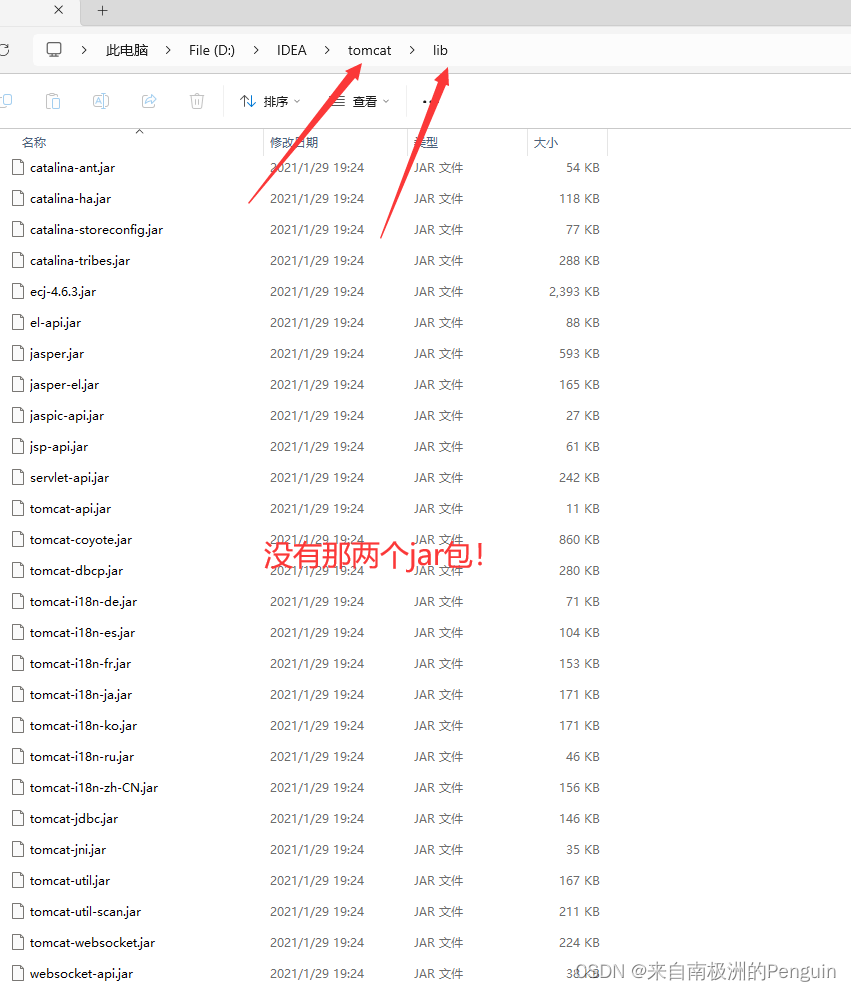Select file el-api.jar
Screen dimensions: 851x991
[x=55, y=322]
